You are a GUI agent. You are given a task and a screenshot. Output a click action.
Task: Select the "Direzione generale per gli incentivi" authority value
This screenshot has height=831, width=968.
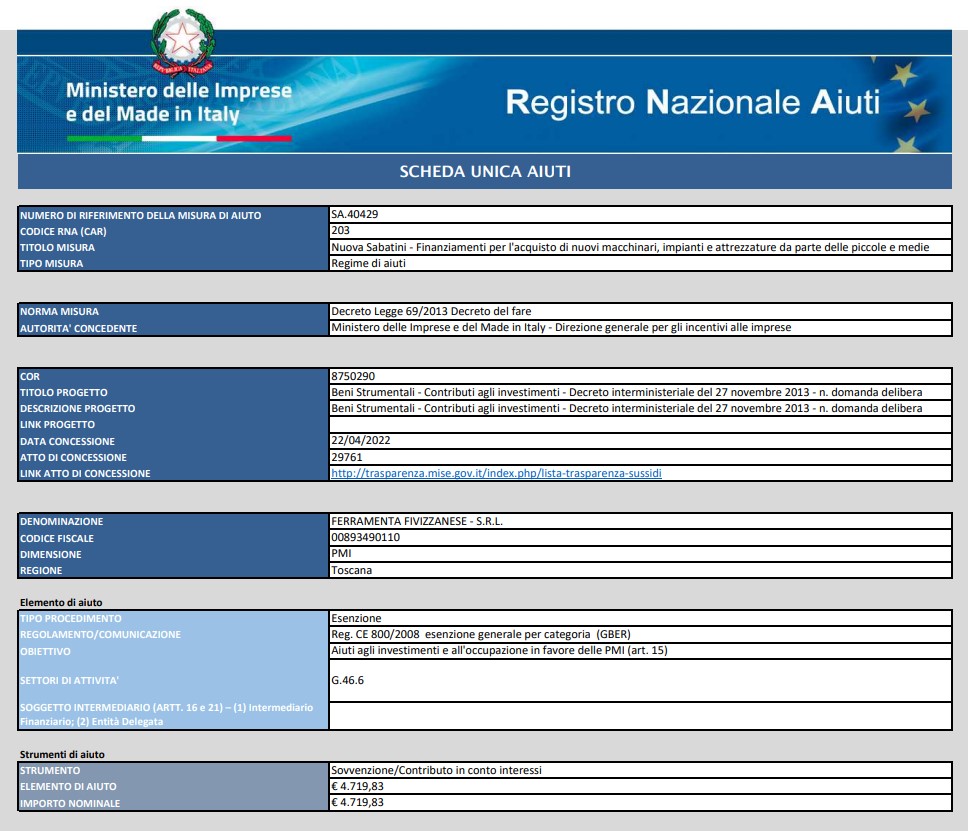click(x=561, y=327)
